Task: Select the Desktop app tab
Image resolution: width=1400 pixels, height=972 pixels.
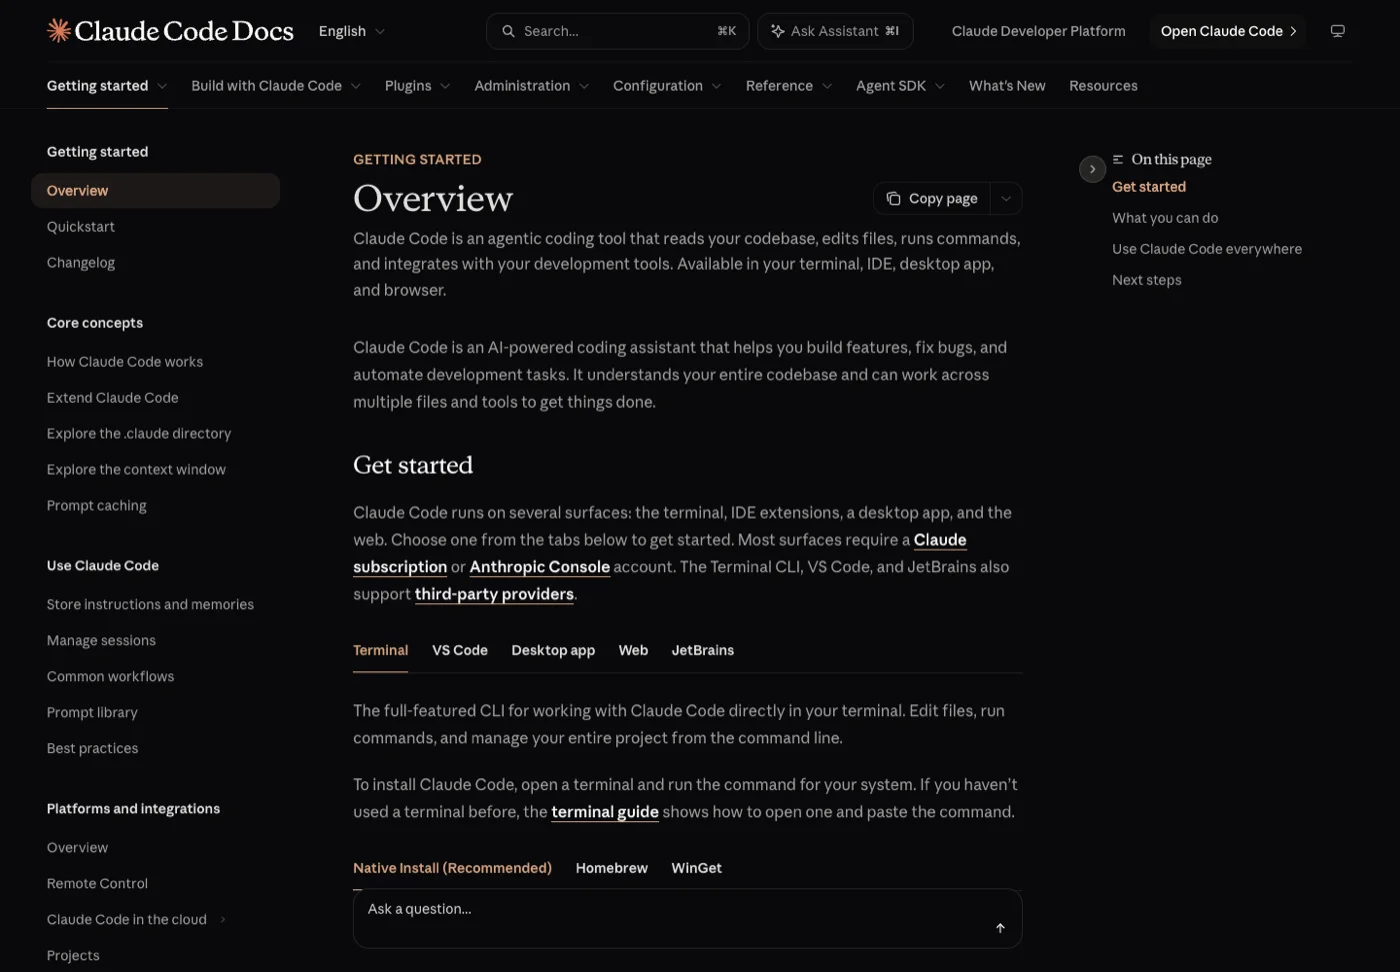Action: pos(553,650)
